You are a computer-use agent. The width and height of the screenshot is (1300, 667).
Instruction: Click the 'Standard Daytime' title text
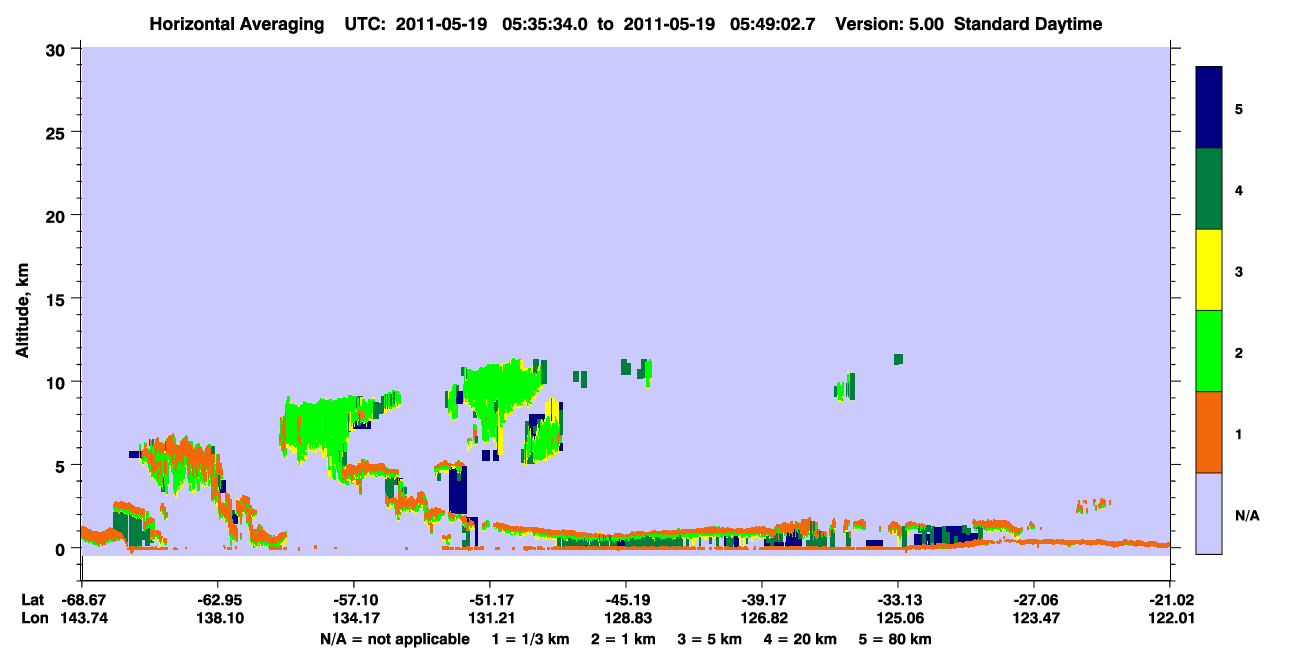pos(1028,24)
